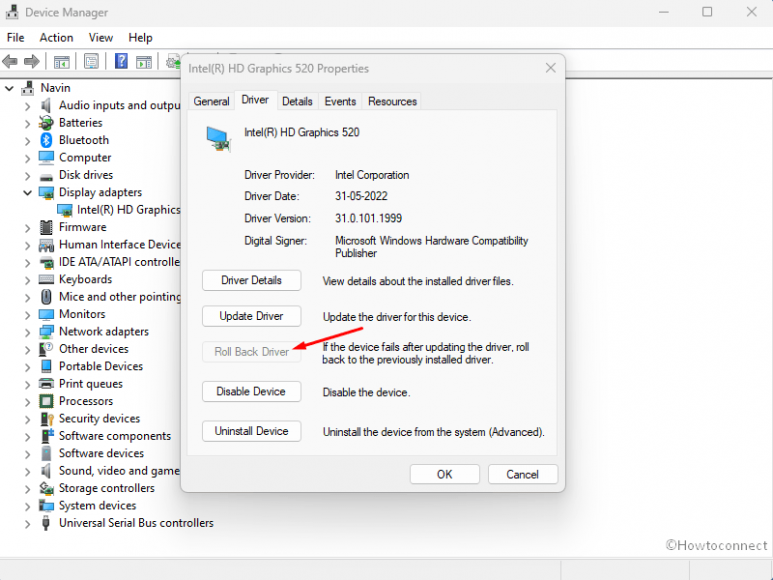Open the View menu
Image resolution: width=773 pixels, height=580 pixels.
pos(101,37)
